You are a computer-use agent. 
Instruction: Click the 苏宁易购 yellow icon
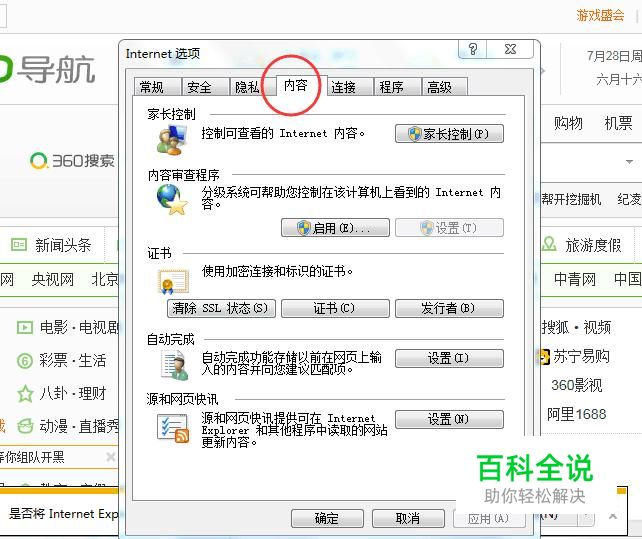545,357
